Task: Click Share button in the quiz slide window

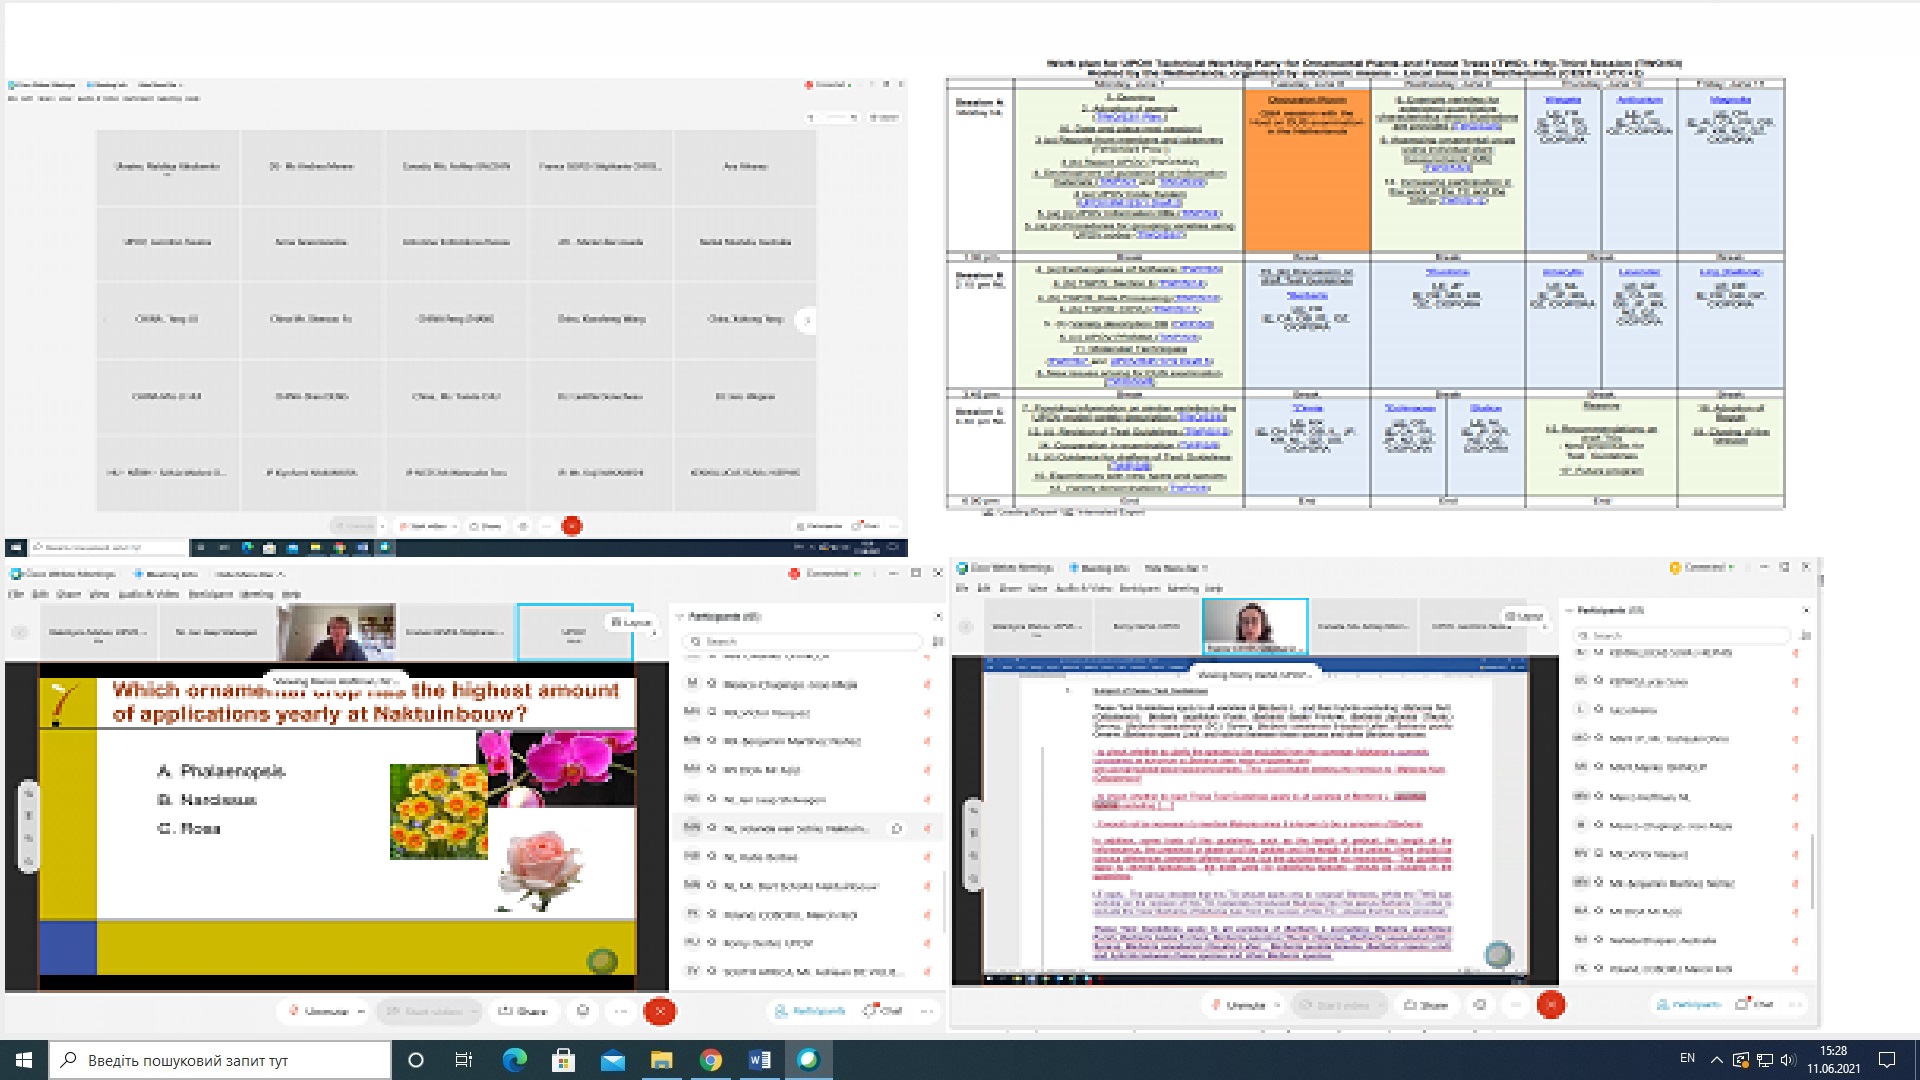Action: pos(523,1011)
